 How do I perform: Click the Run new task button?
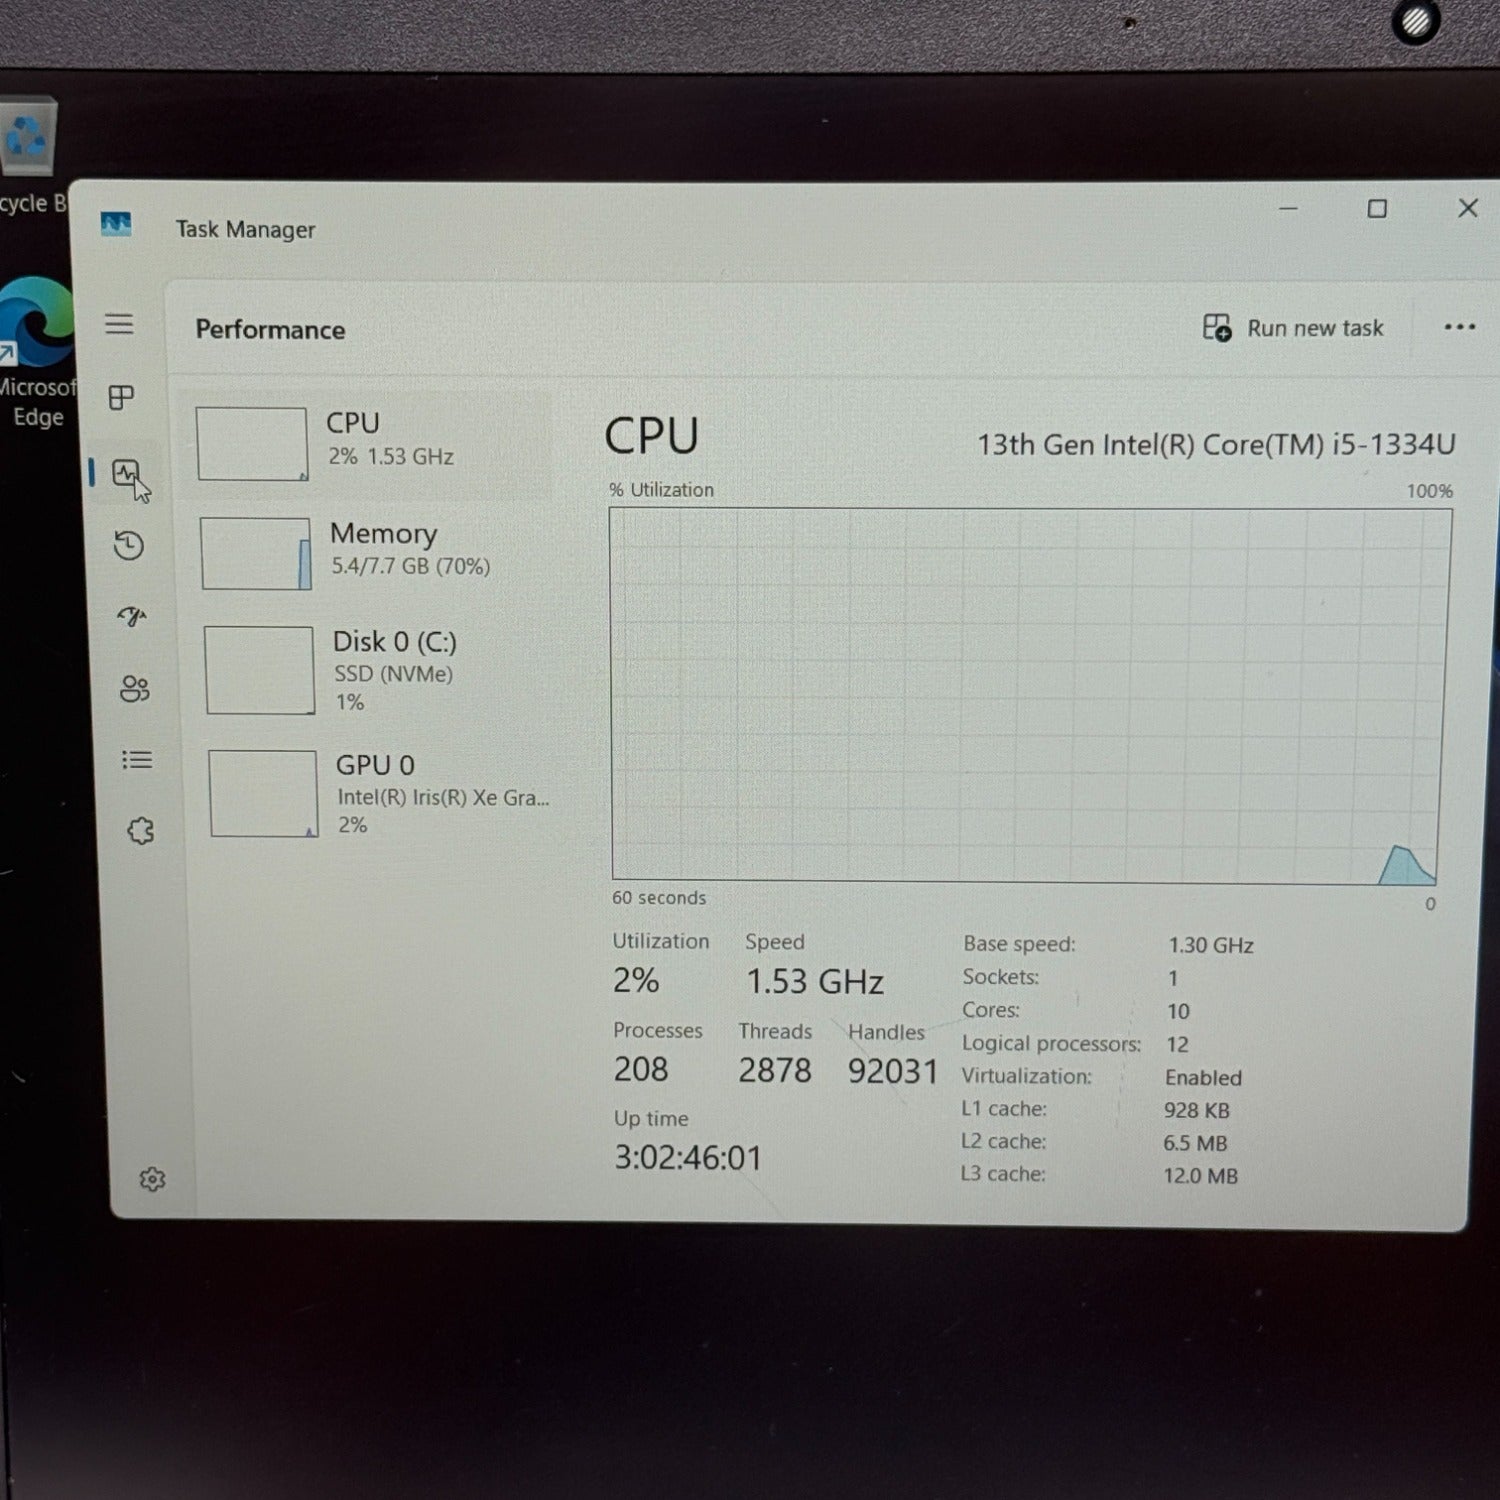click(x=1293, y=328)
